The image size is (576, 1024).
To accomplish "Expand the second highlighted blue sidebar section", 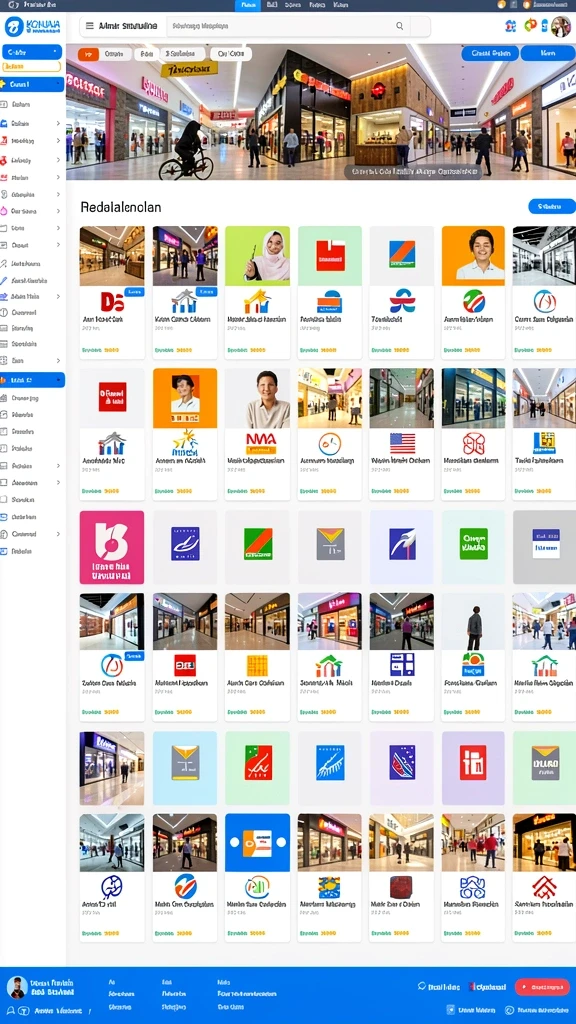I will (32, 380).
